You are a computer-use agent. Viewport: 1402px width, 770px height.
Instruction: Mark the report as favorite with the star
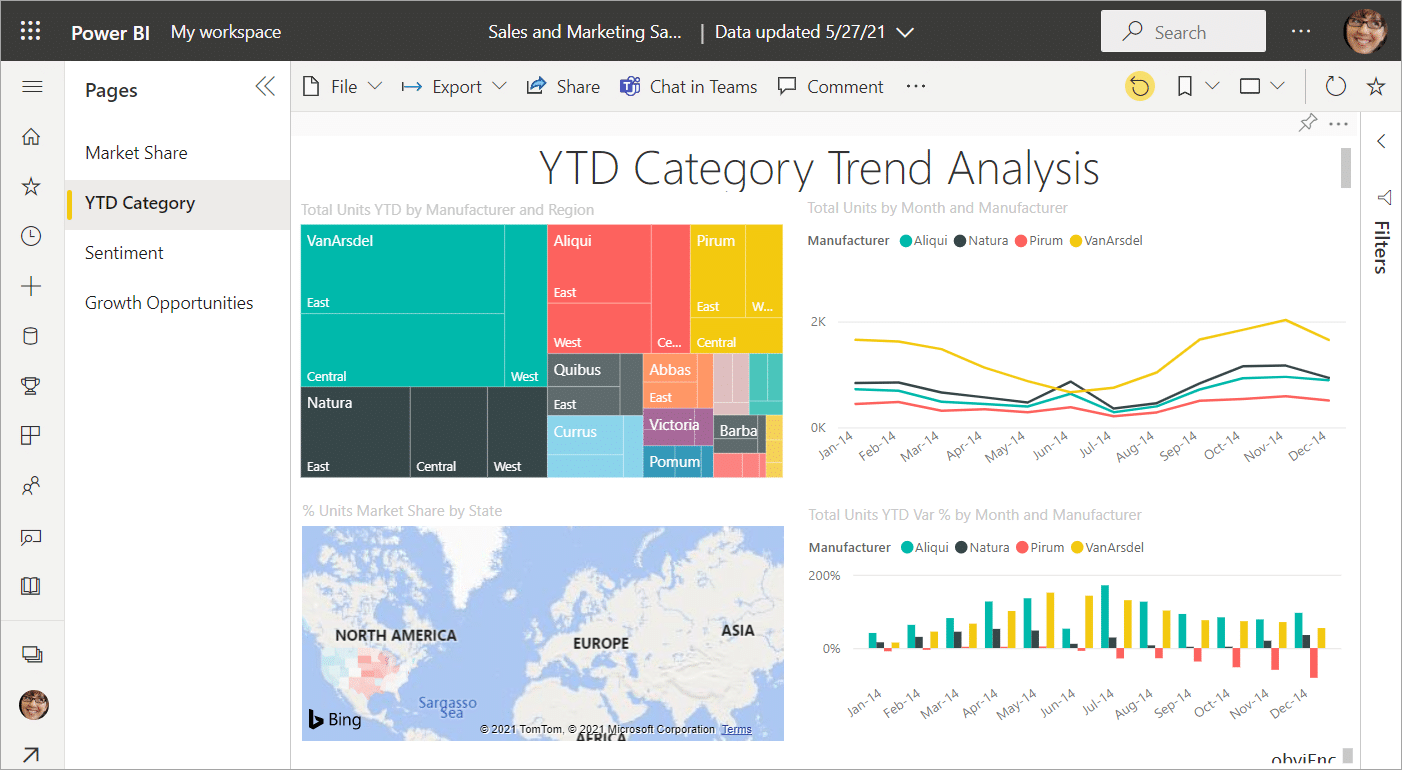(x=1376, y=86)
